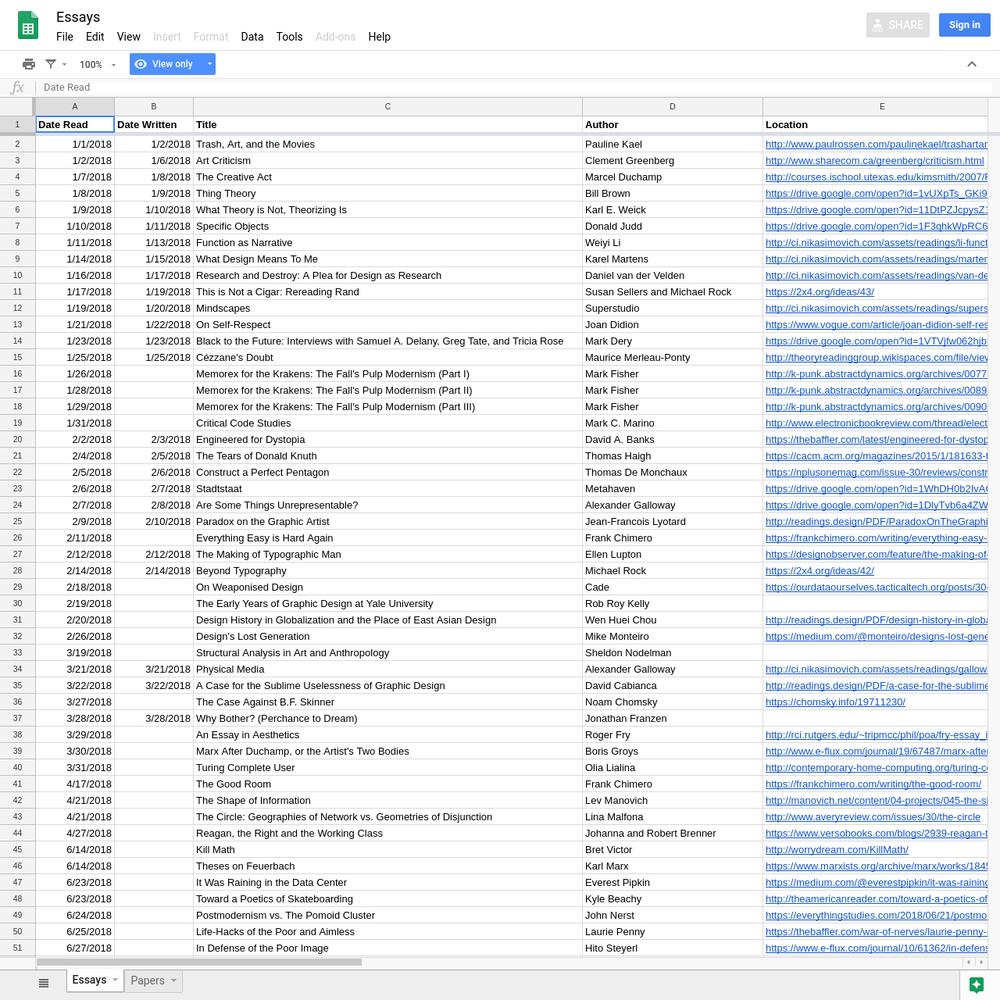Click the Essays document title
The height and width of the screenshot is (1000, 1000).
pyautogui.click(x=78, y=17)
